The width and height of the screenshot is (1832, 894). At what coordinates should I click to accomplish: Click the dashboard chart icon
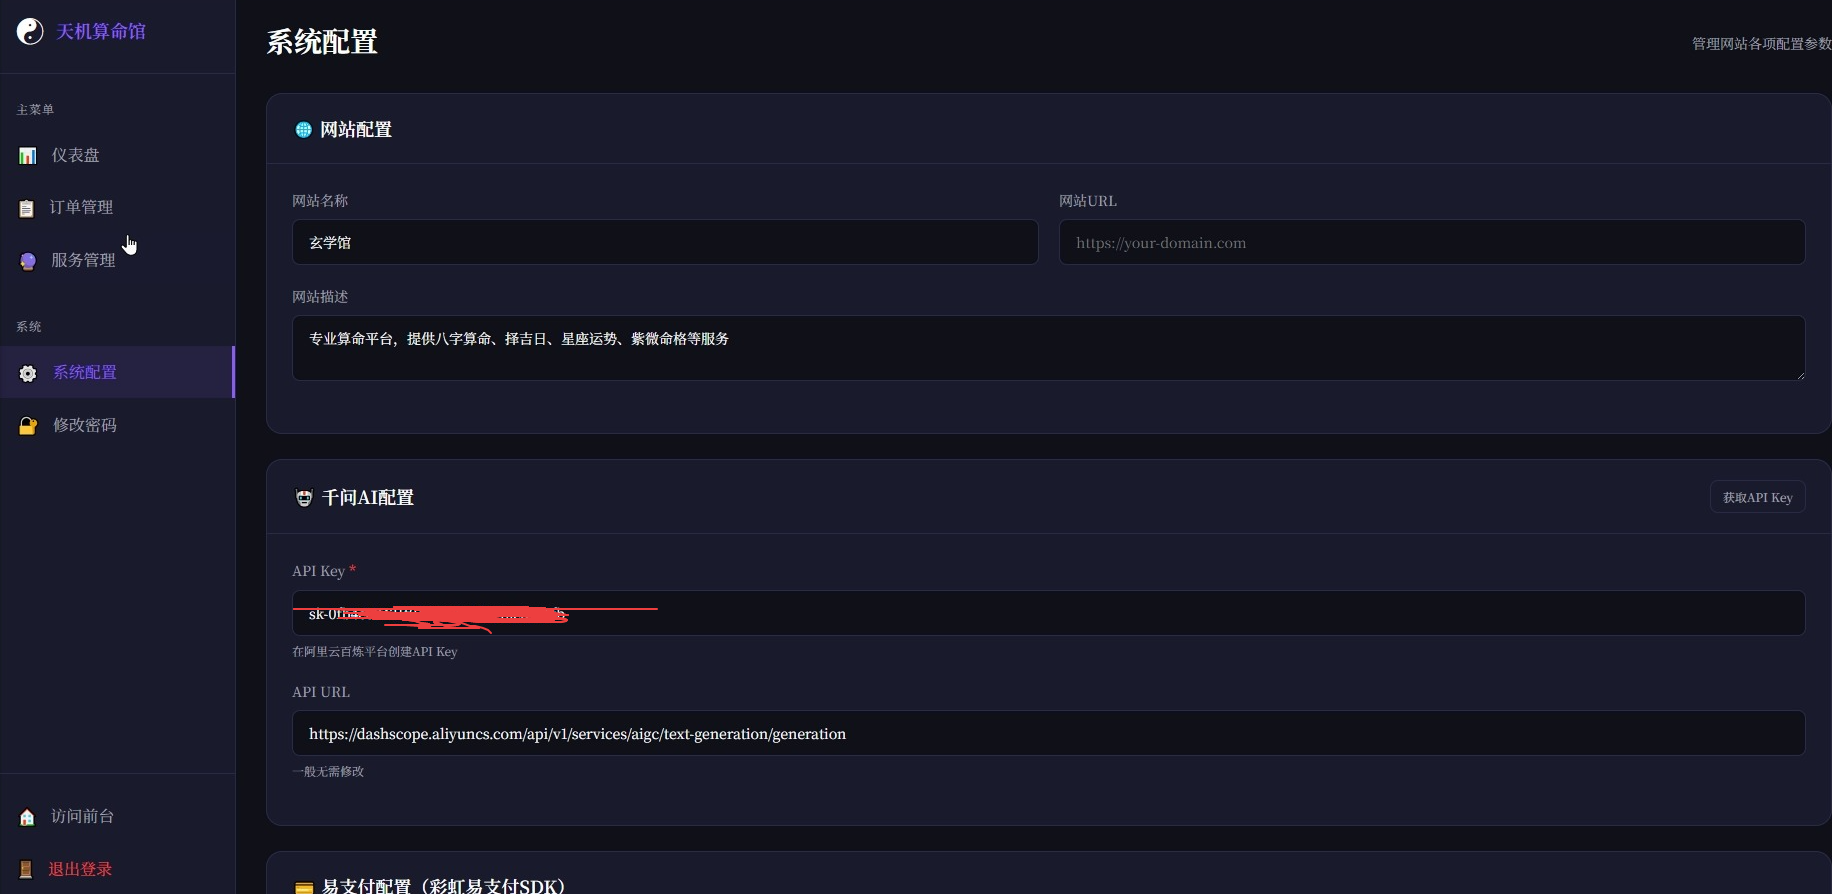tap(28, 156)
